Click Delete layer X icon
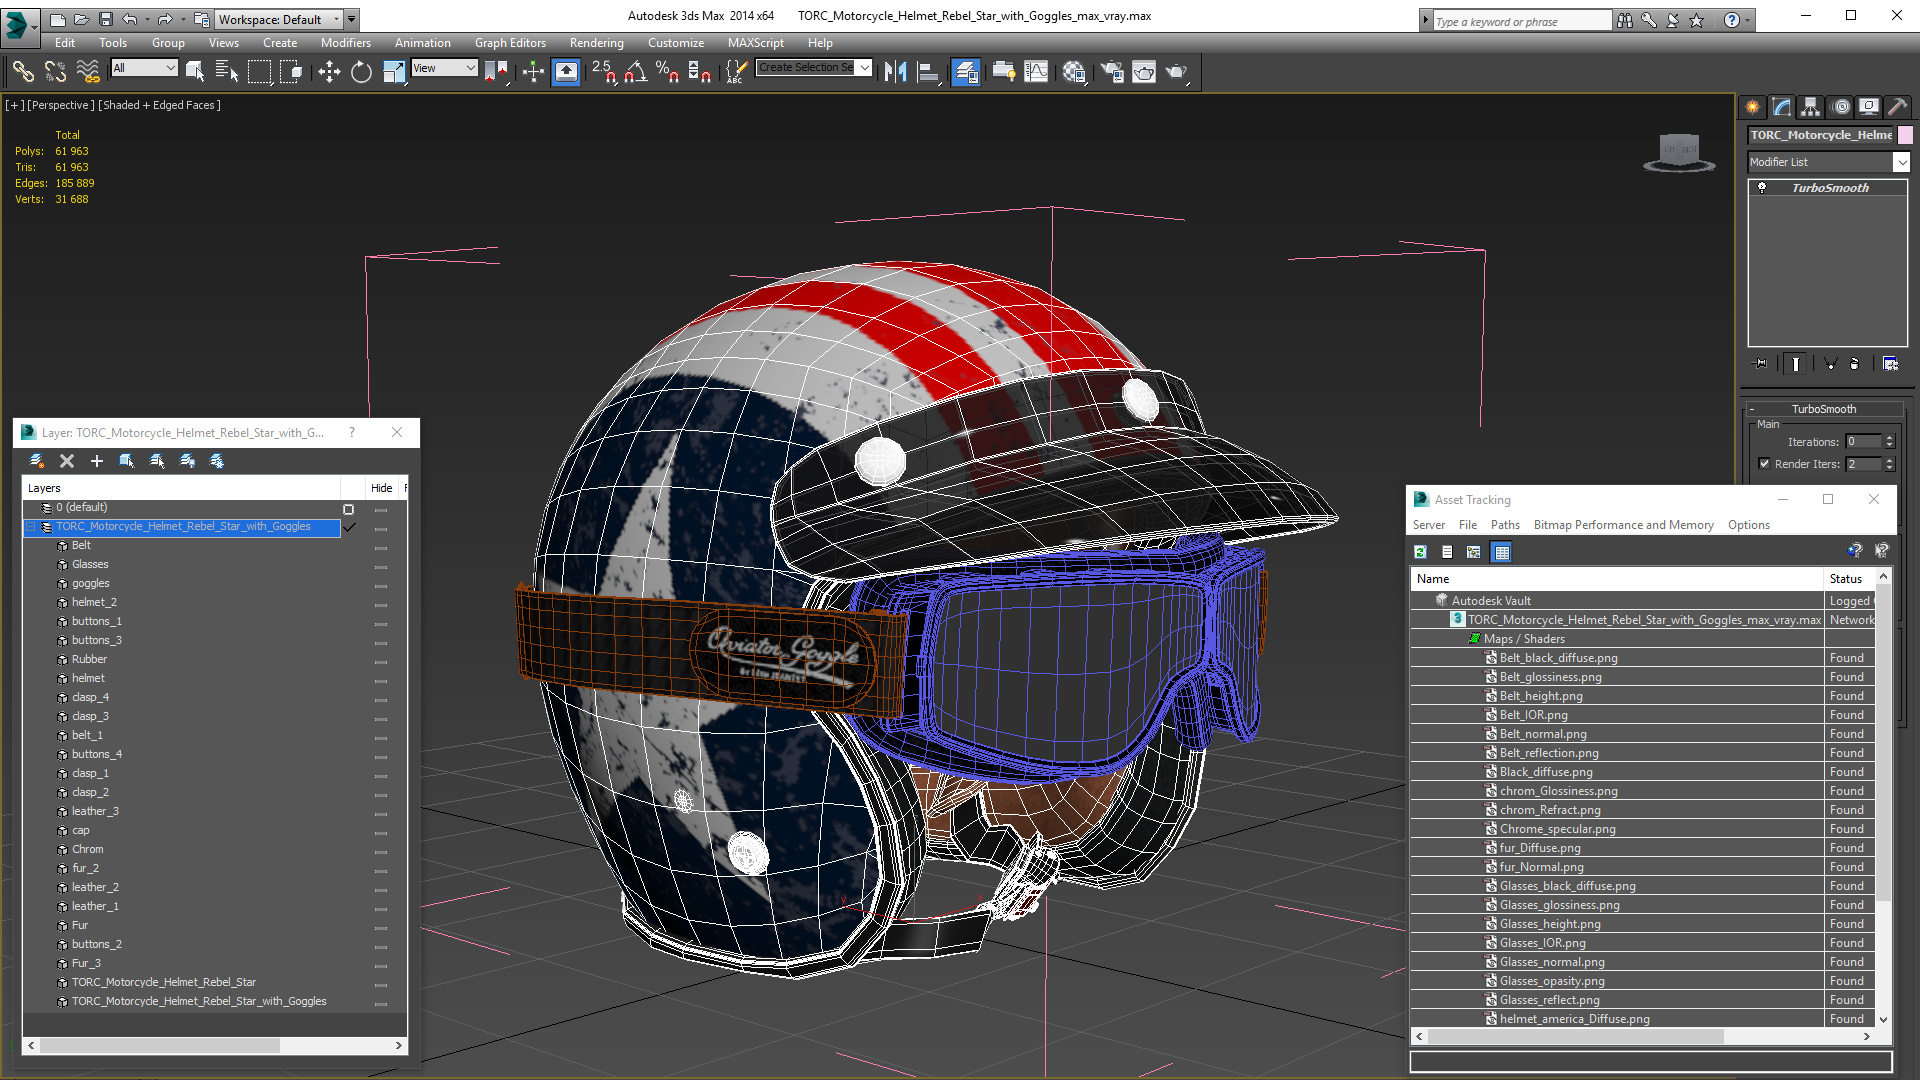 click(67, 461)
